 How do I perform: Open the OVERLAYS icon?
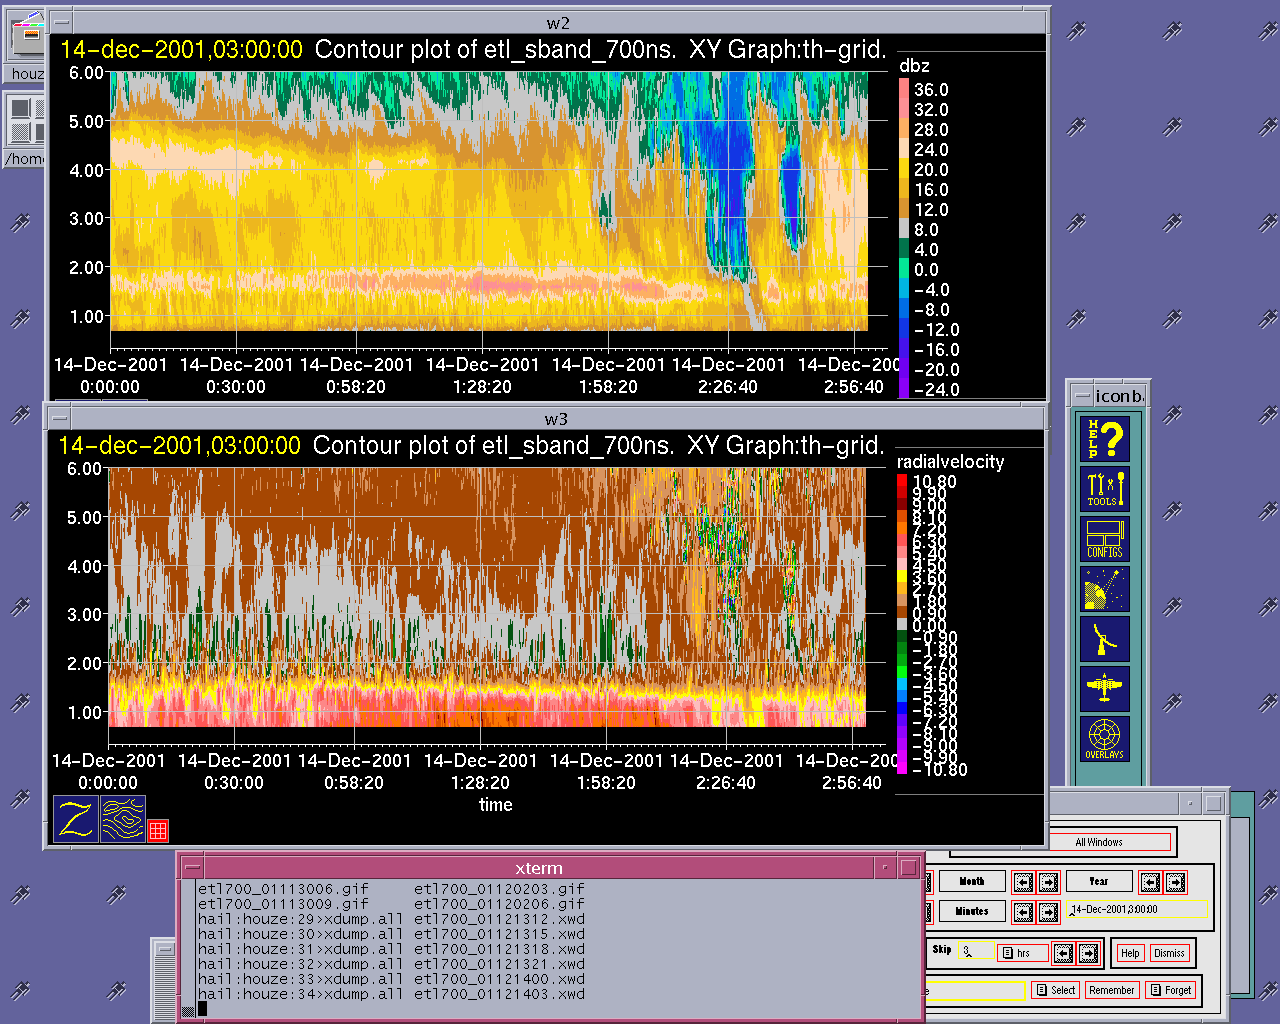click(1105, 739)
